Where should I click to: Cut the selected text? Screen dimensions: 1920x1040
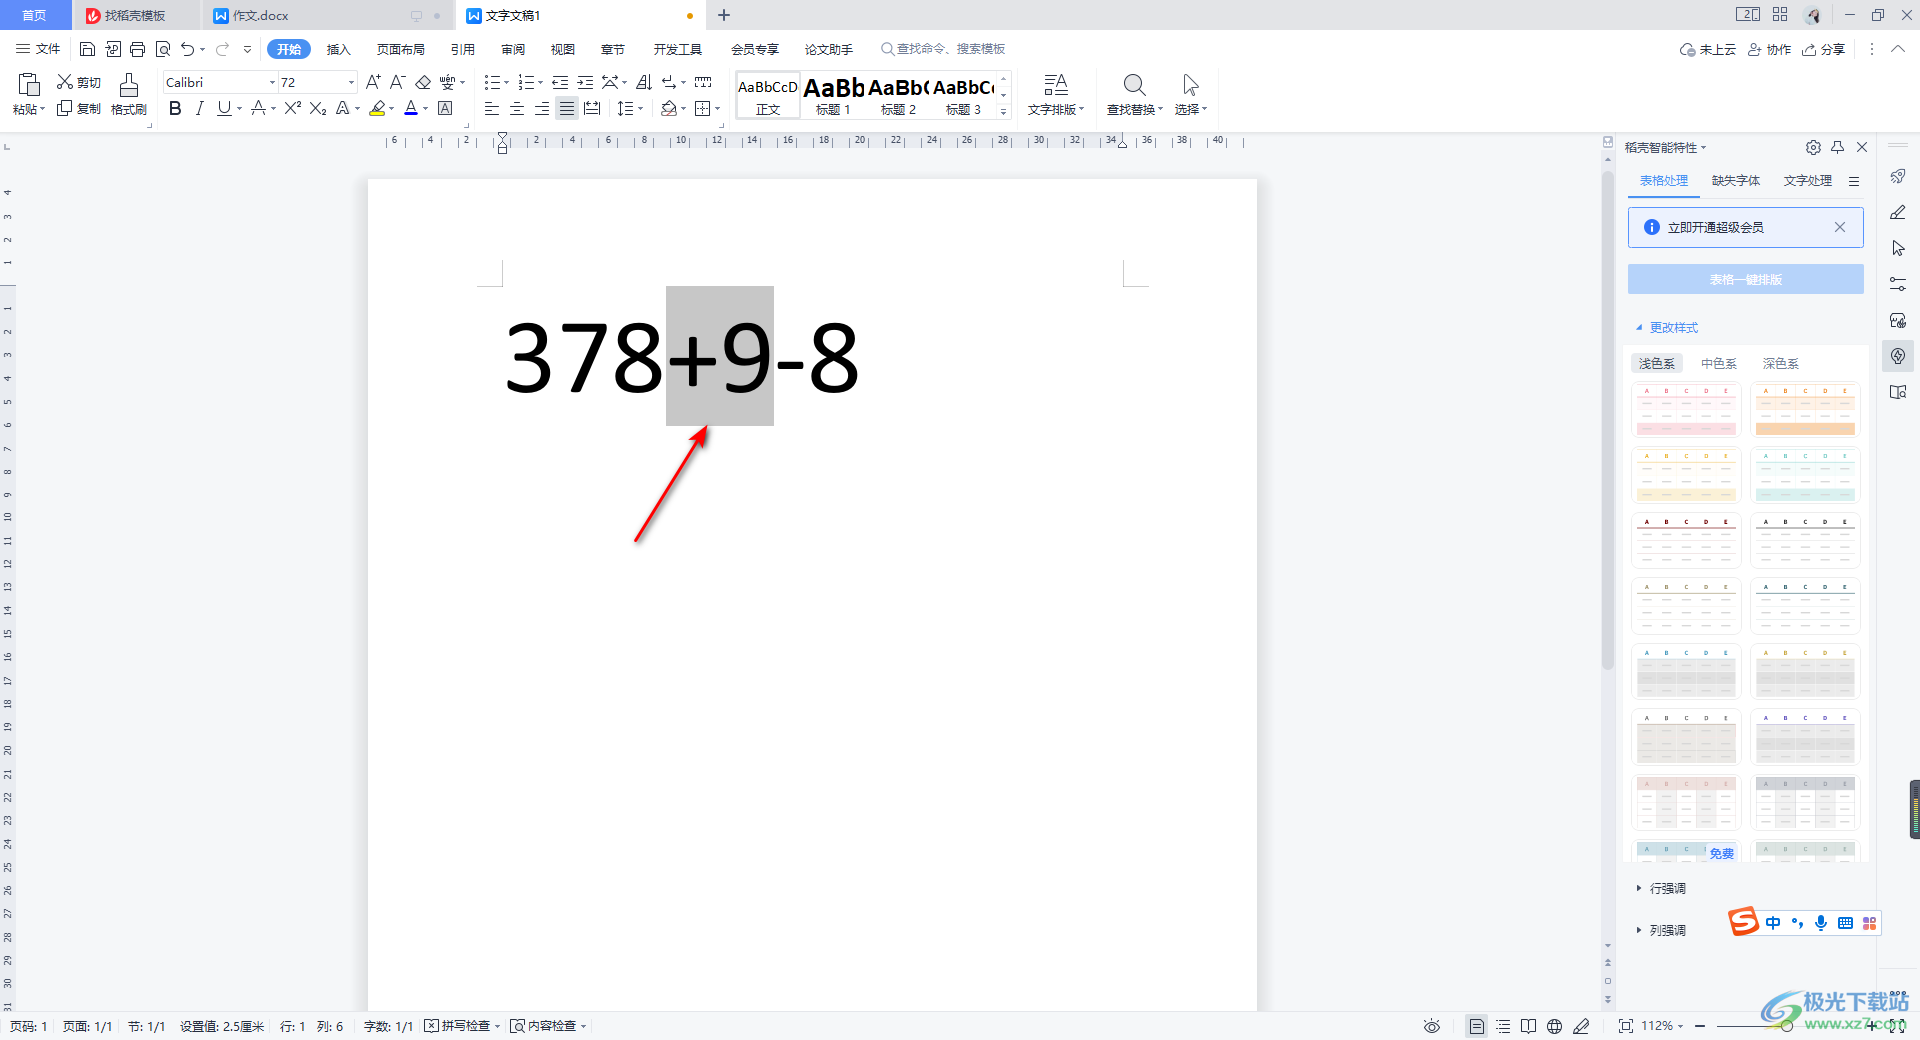click(x=79, y=82)
